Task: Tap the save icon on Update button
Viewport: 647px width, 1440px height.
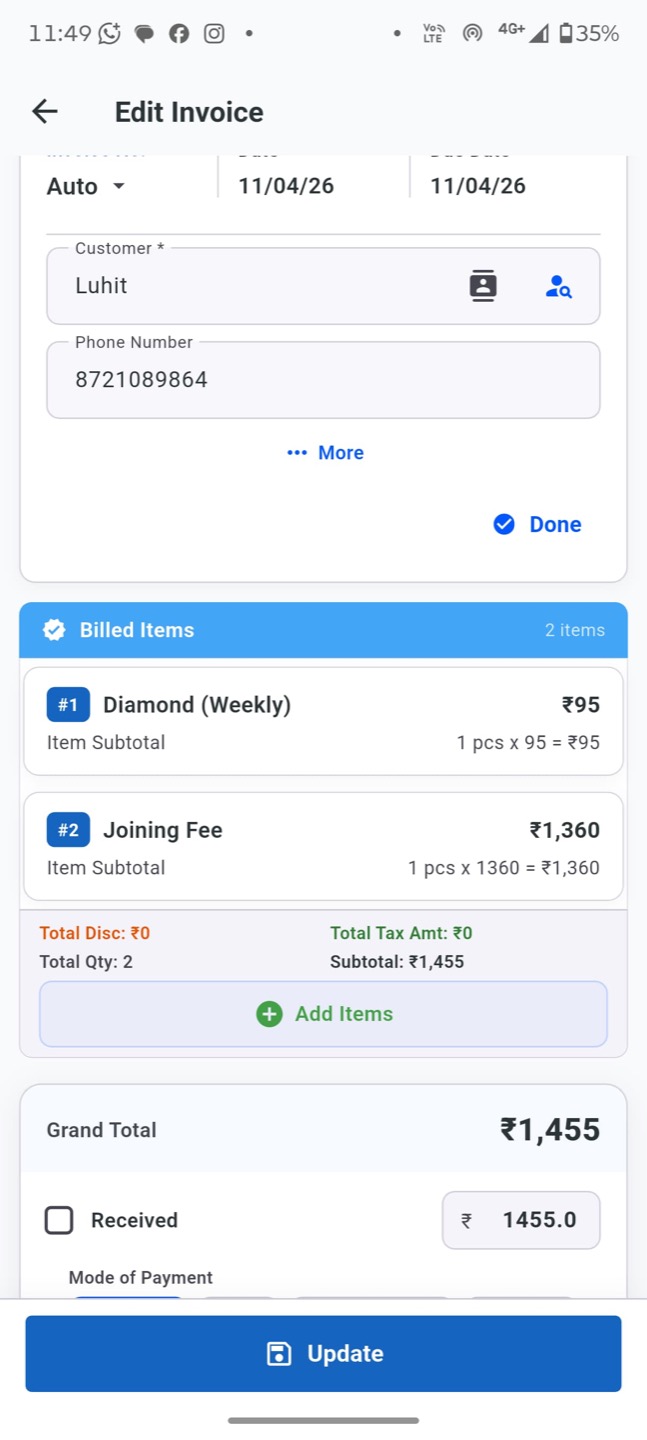Action: click(279, 1354)
